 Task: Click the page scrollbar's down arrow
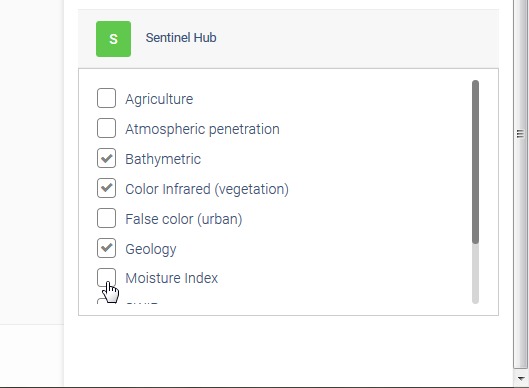521,378
